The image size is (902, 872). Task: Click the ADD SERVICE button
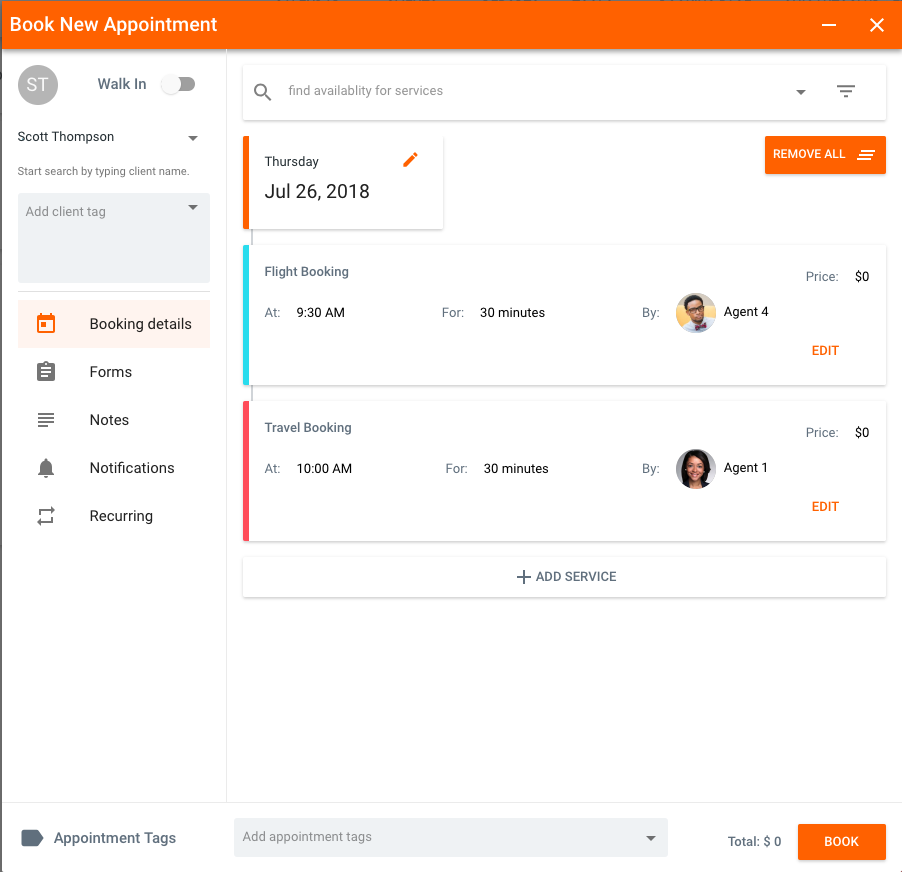[x=564, y=577]
